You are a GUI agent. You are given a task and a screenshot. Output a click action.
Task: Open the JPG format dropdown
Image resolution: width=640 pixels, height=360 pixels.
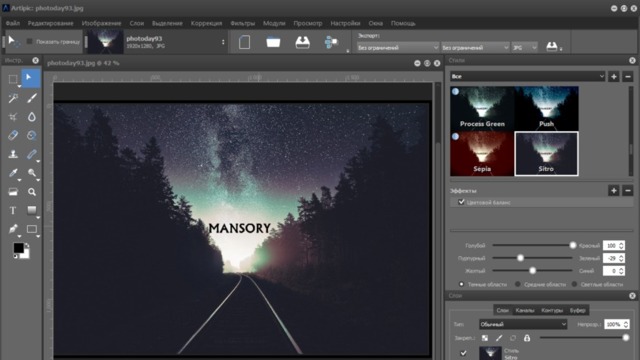point(524,48)
